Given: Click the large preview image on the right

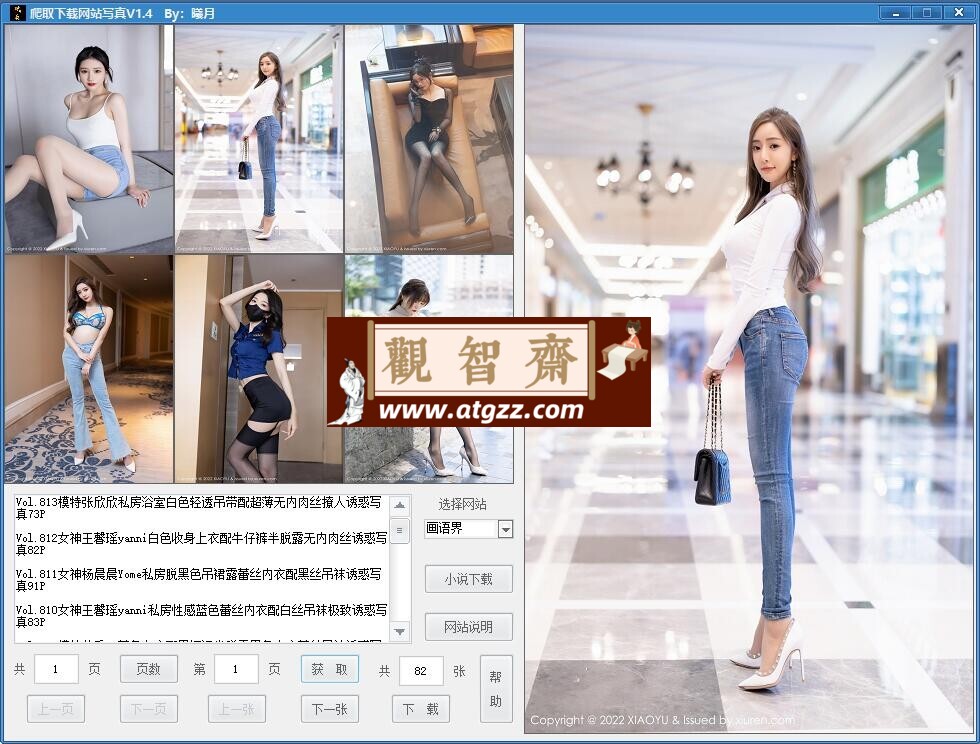Looking at the screenshot, I should (749, 379).
